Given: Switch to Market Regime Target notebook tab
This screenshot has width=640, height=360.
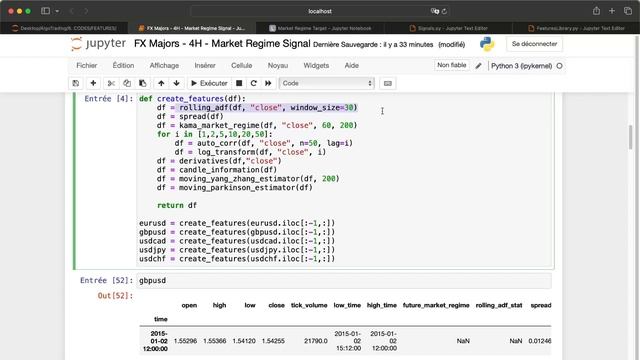Looking at the screenshot, I should point(320,28).
